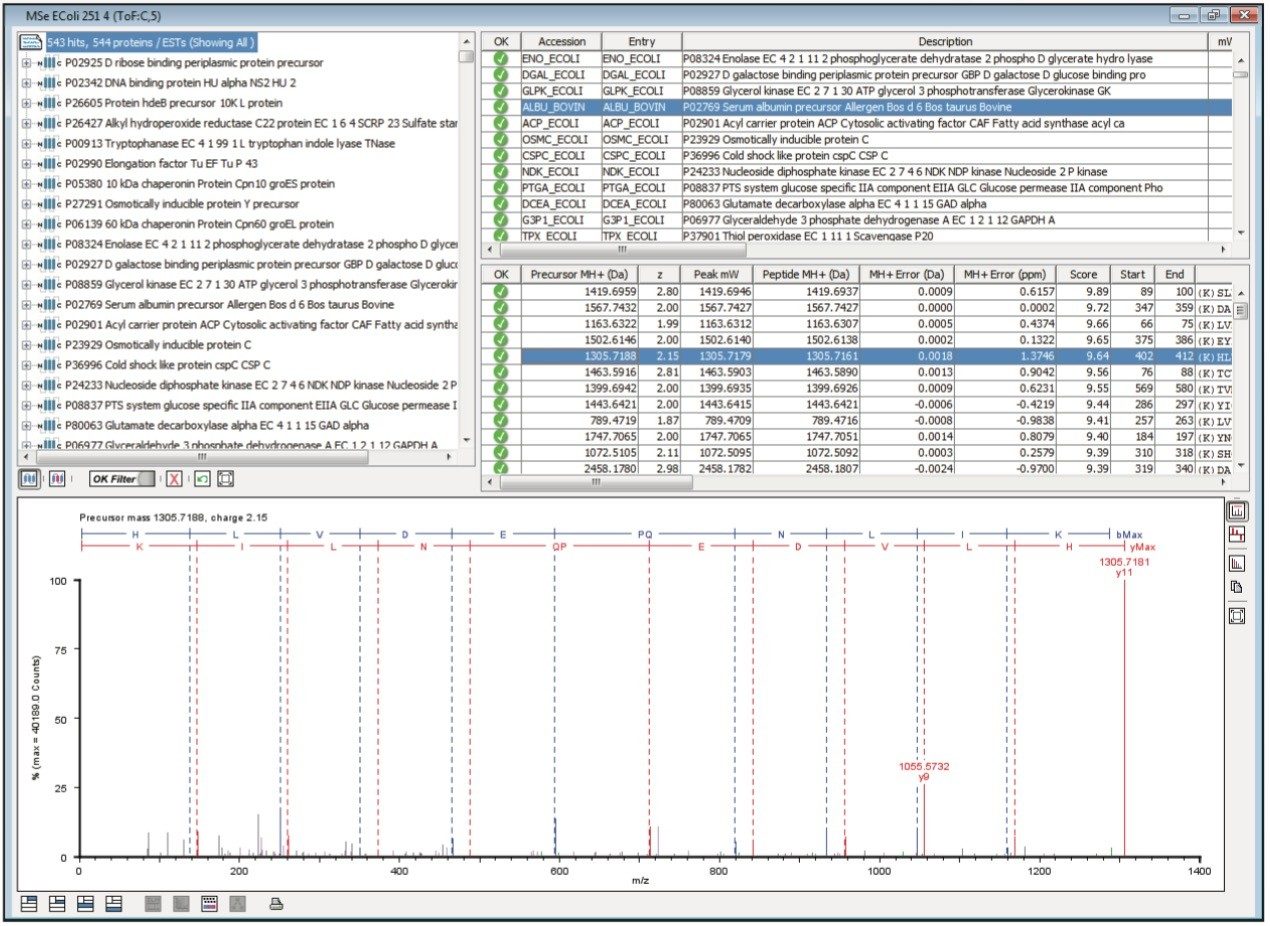1270x926 pixels.
Task: Select the GLPK_ECOLI row in protein table
Action: coord(859,91)
